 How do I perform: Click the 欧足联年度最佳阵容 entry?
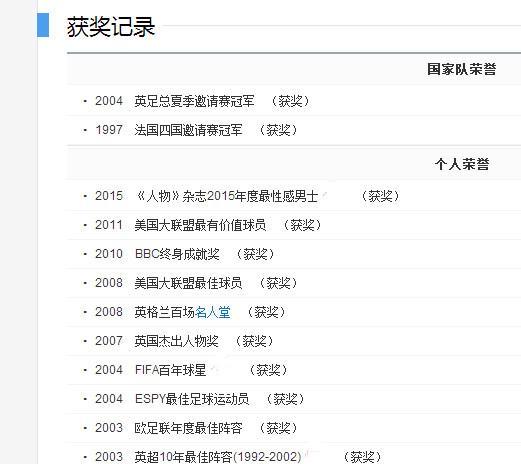pos(188,428)
